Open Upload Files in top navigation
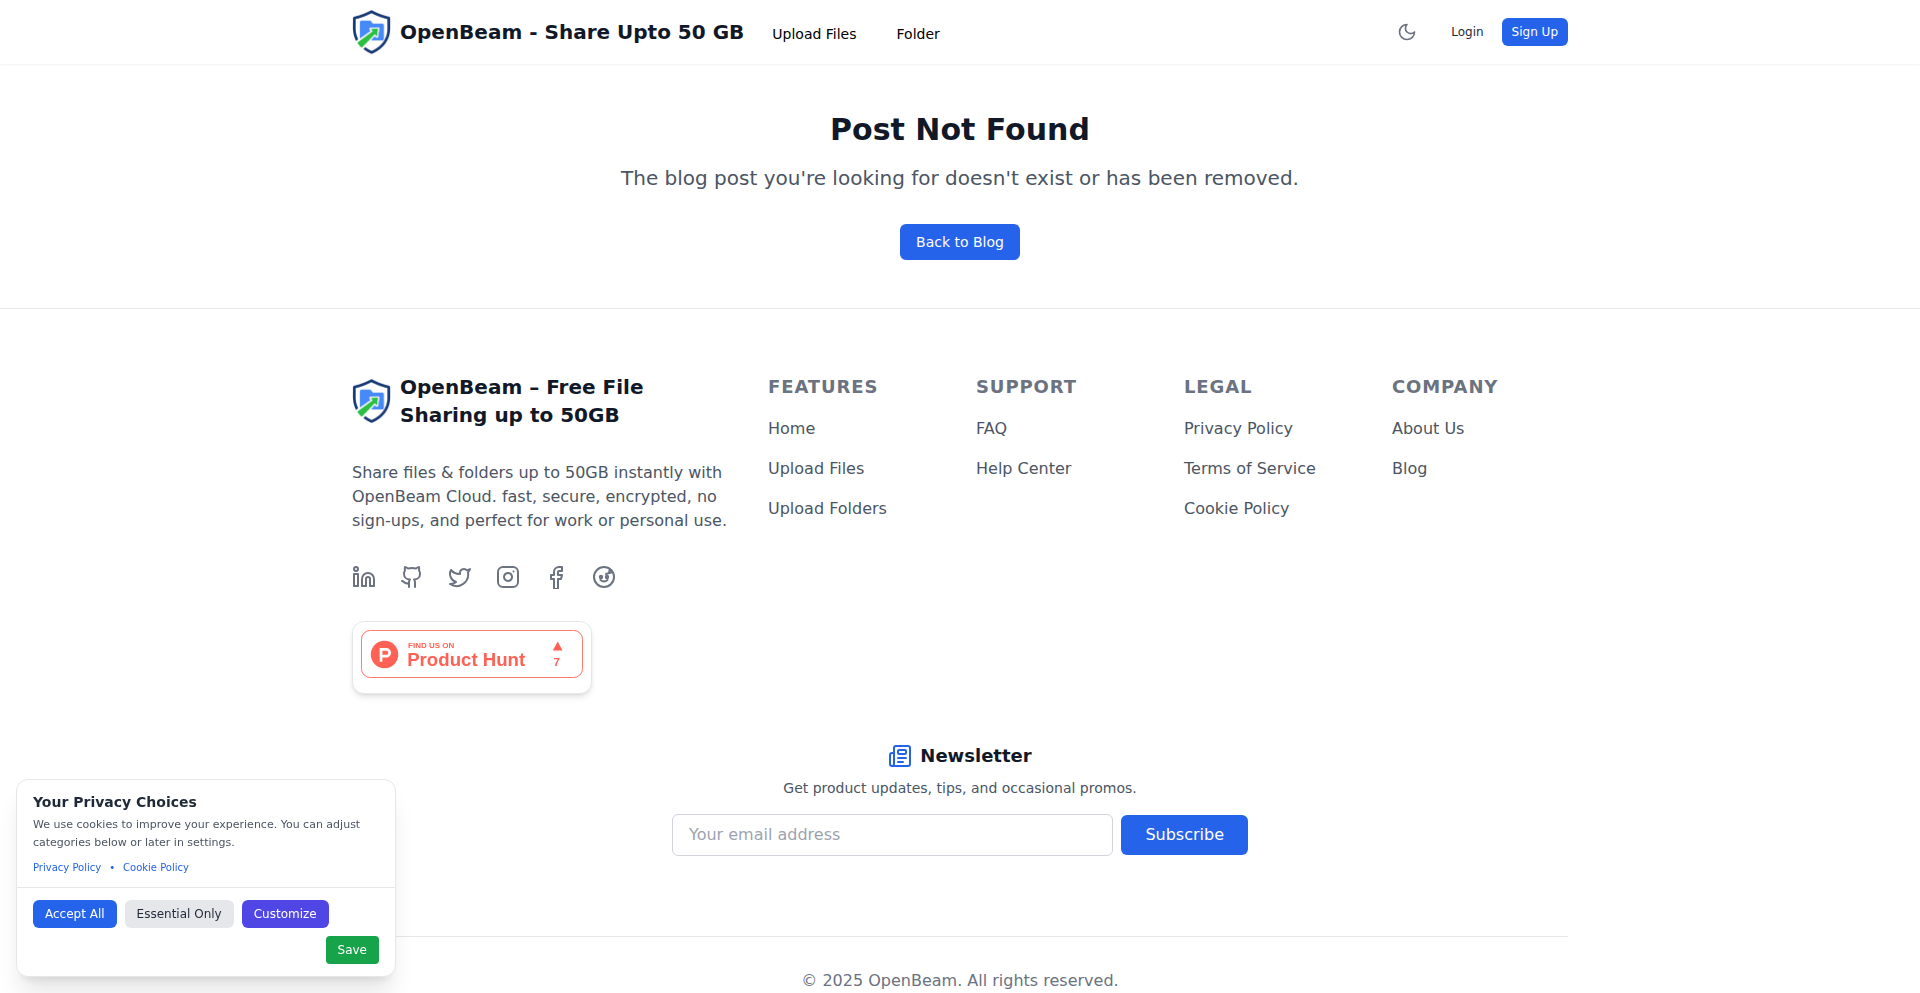This screenshot has width=1920, height=993. pos(814,34)
